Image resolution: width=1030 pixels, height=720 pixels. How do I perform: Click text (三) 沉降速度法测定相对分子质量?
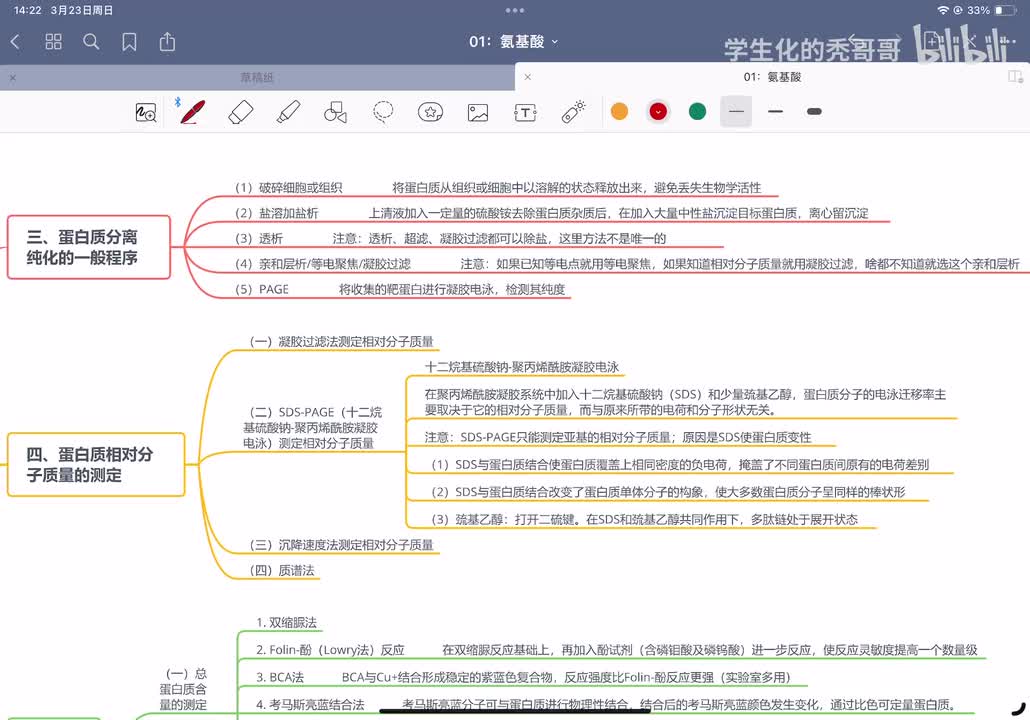point(342,545)
